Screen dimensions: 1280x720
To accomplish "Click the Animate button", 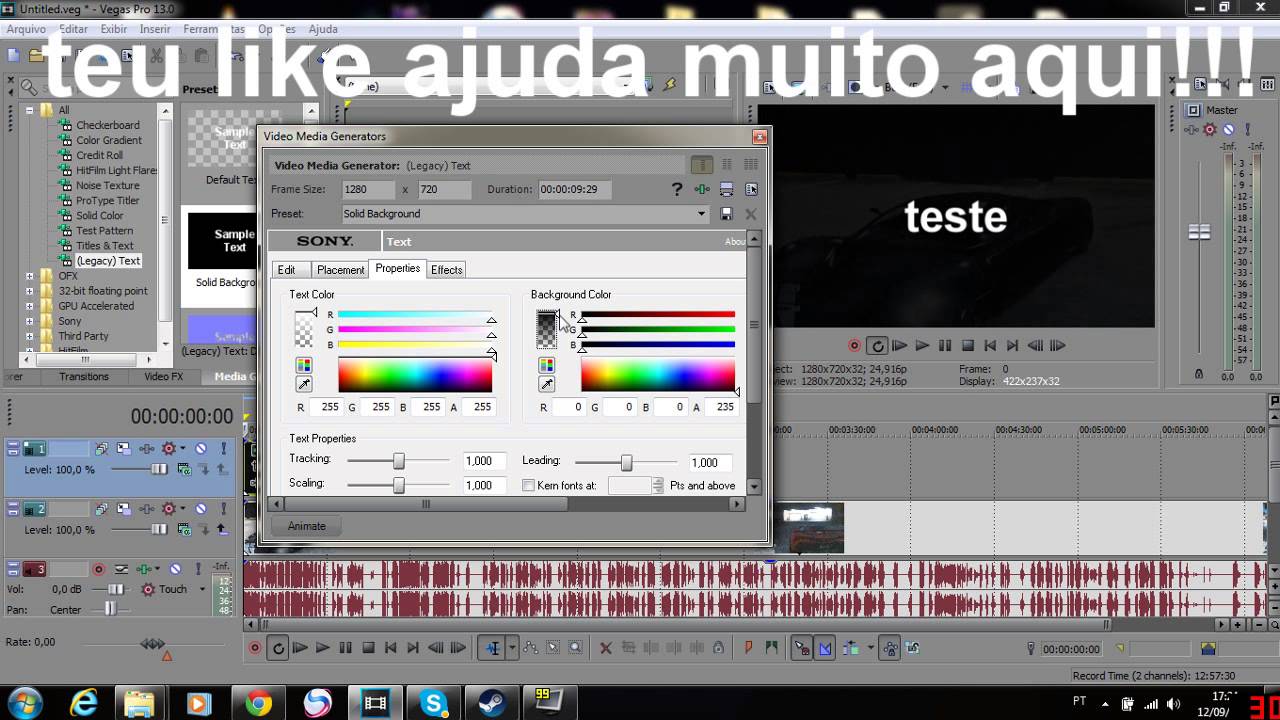I will (x=307, y=526).
